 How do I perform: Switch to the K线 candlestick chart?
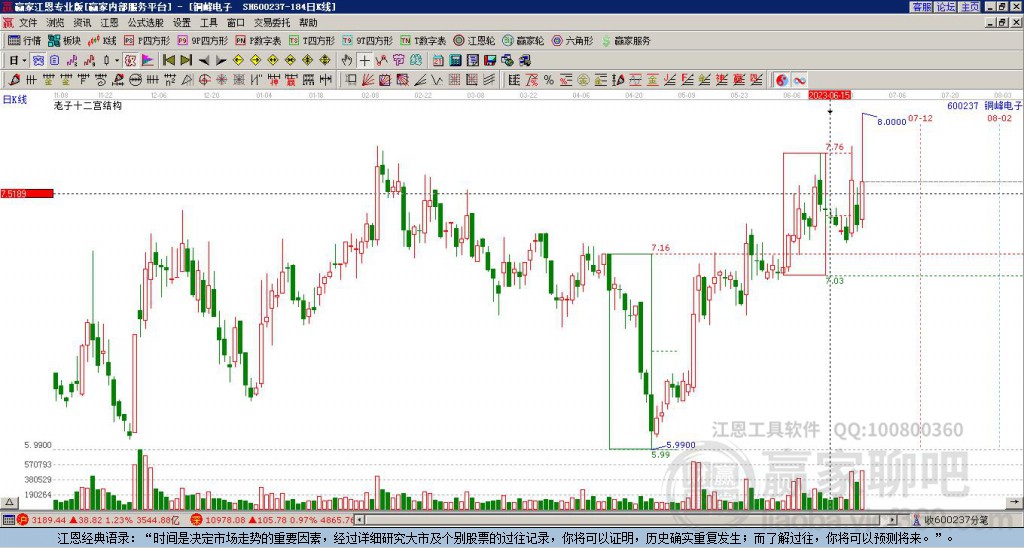pos(102,40)
